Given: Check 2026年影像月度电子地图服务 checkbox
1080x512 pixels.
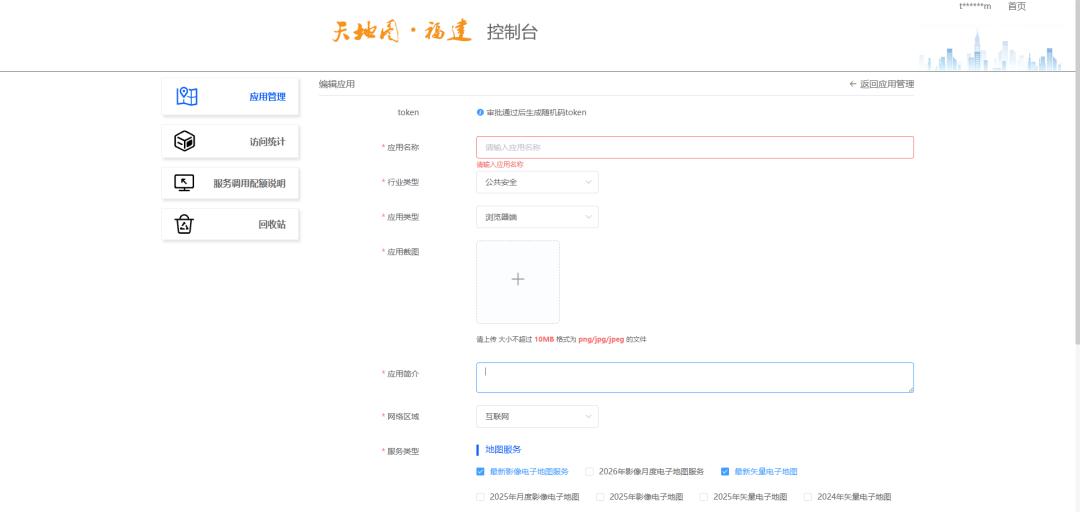Looking at the screenshot, I should pos(590,472).
